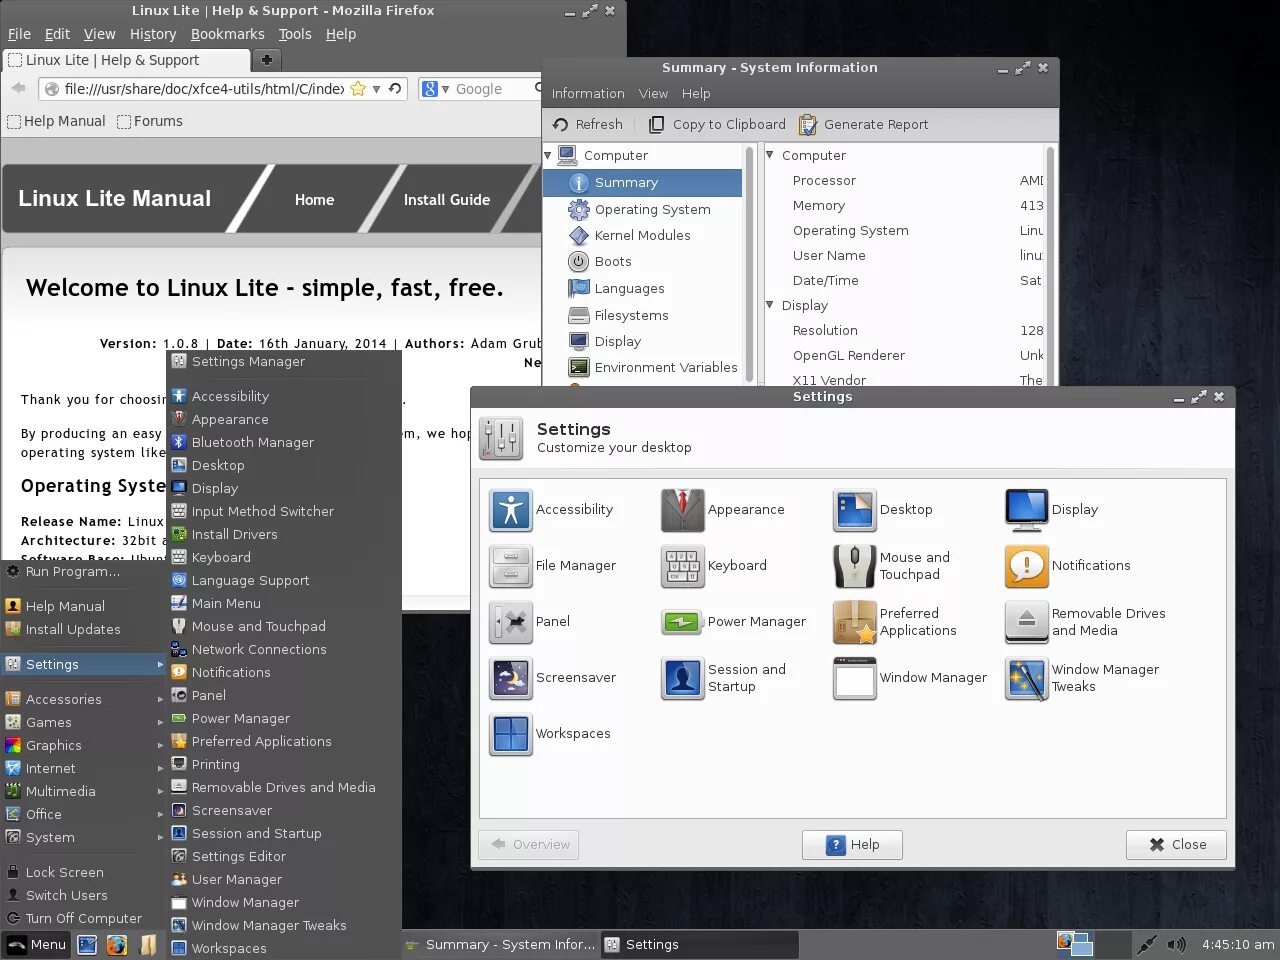Image resolution: width=1280 pixels, height=960 pixels.
Task: Click Help button in Settings window
Action: pos(852,845)
